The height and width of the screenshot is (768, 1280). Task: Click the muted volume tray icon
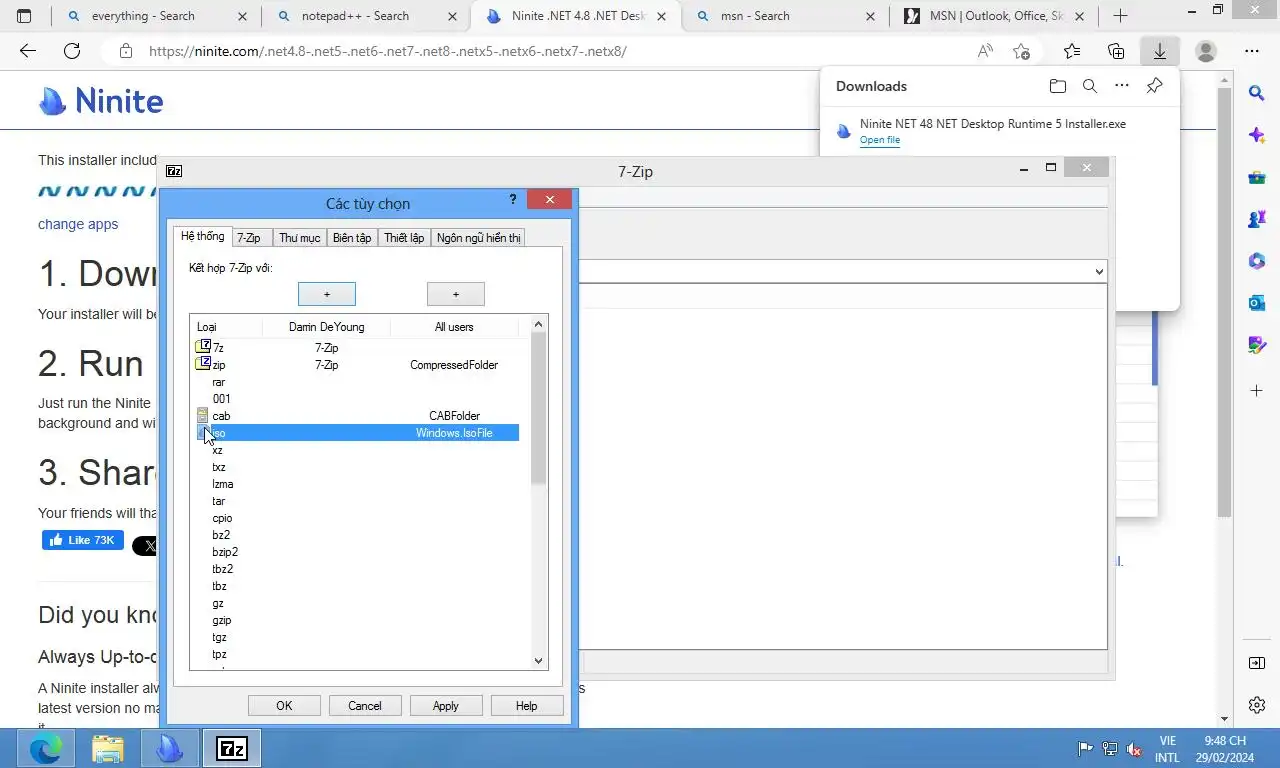[x=1134, y=749]
